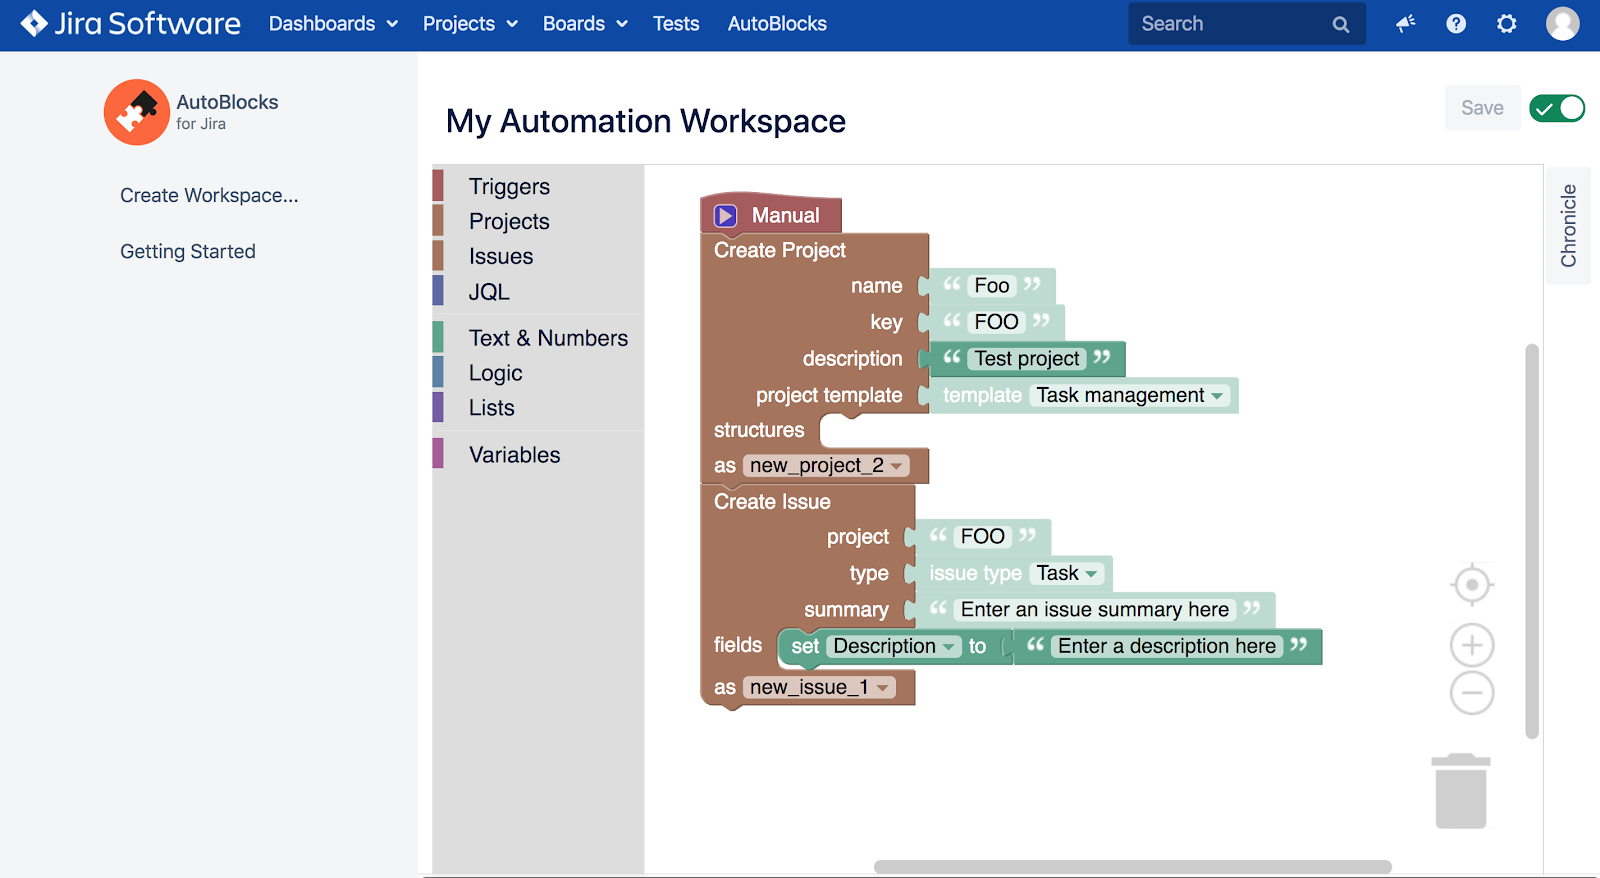This screenshot has width=1600, height=878.
Task: Open AutoBlocks in the top navigation
Action: click(777, 24)
